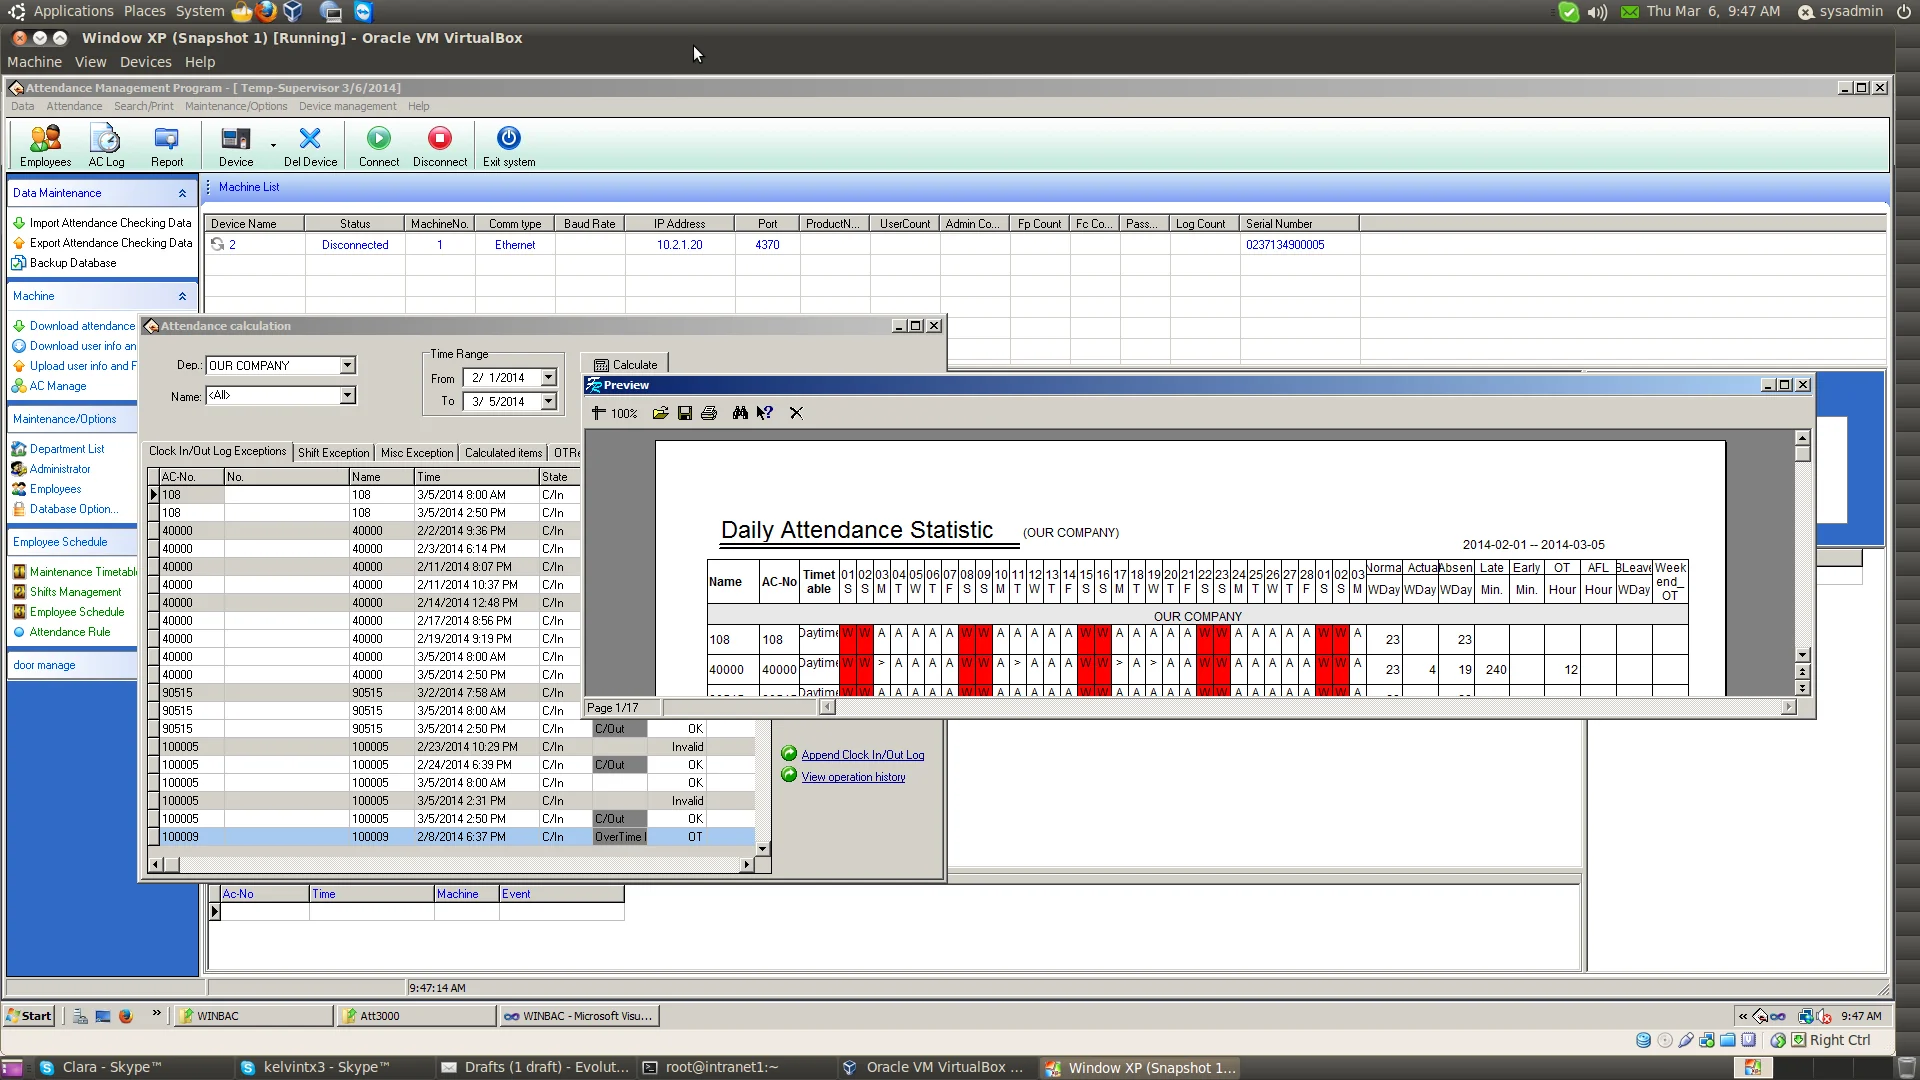Open the Dep. company dropdown

[x=347, y=366]
